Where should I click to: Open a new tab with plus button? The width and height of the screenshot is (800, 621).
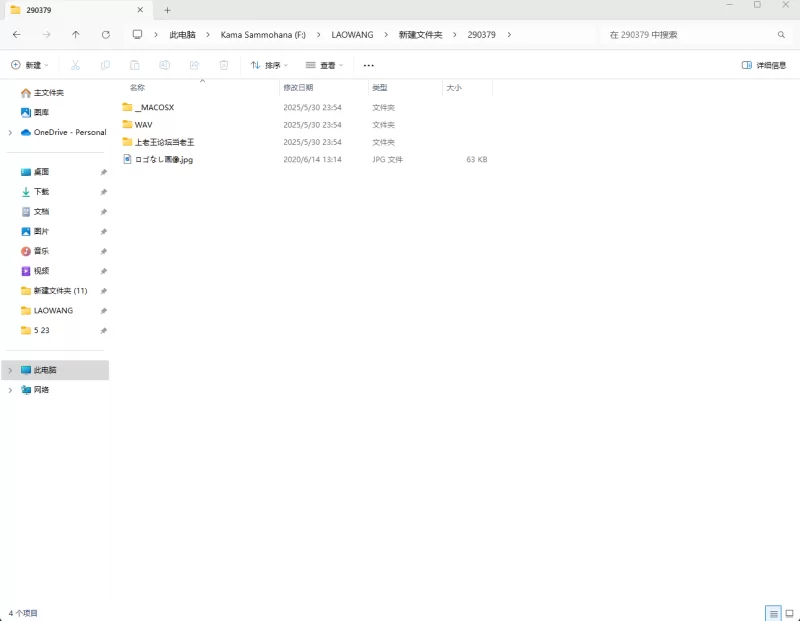167,10
